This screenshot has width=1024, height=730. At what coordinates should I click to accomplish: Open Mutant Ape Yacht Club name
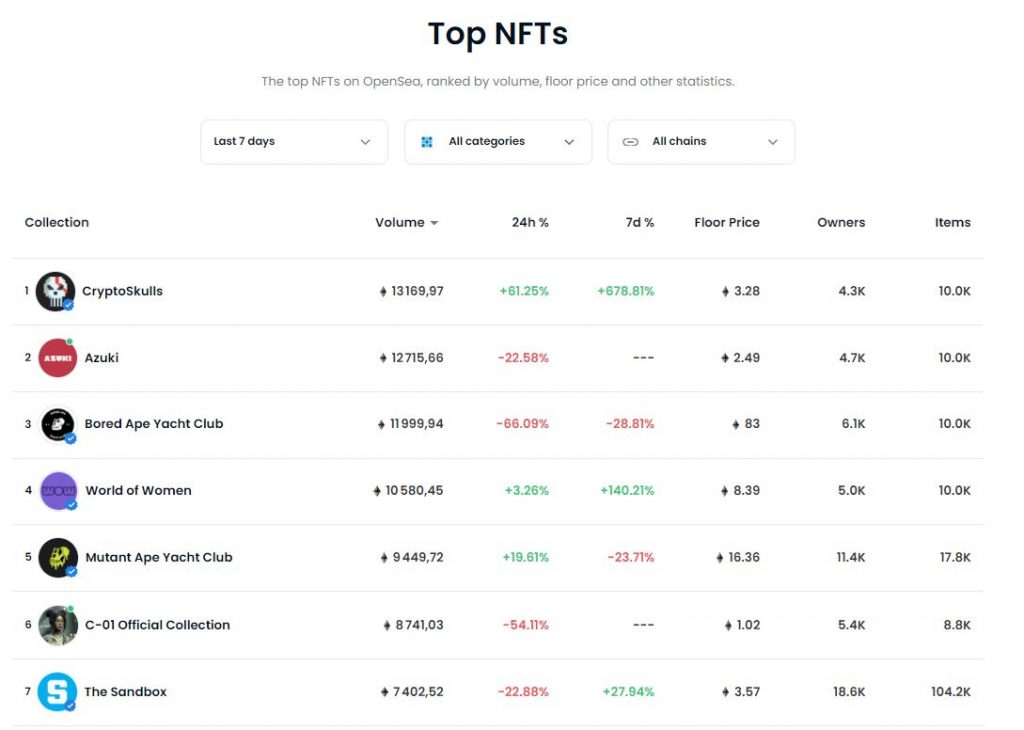pos(159,558)
